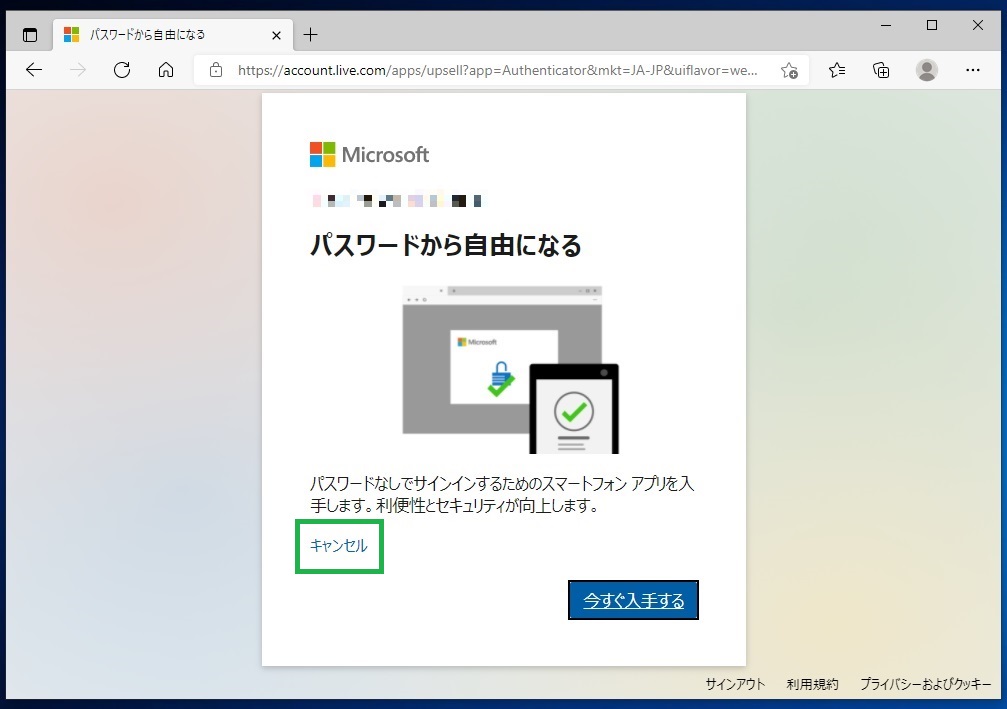Open the vertical tabs panel icon

pyautogui.click(x=30, y=35)
